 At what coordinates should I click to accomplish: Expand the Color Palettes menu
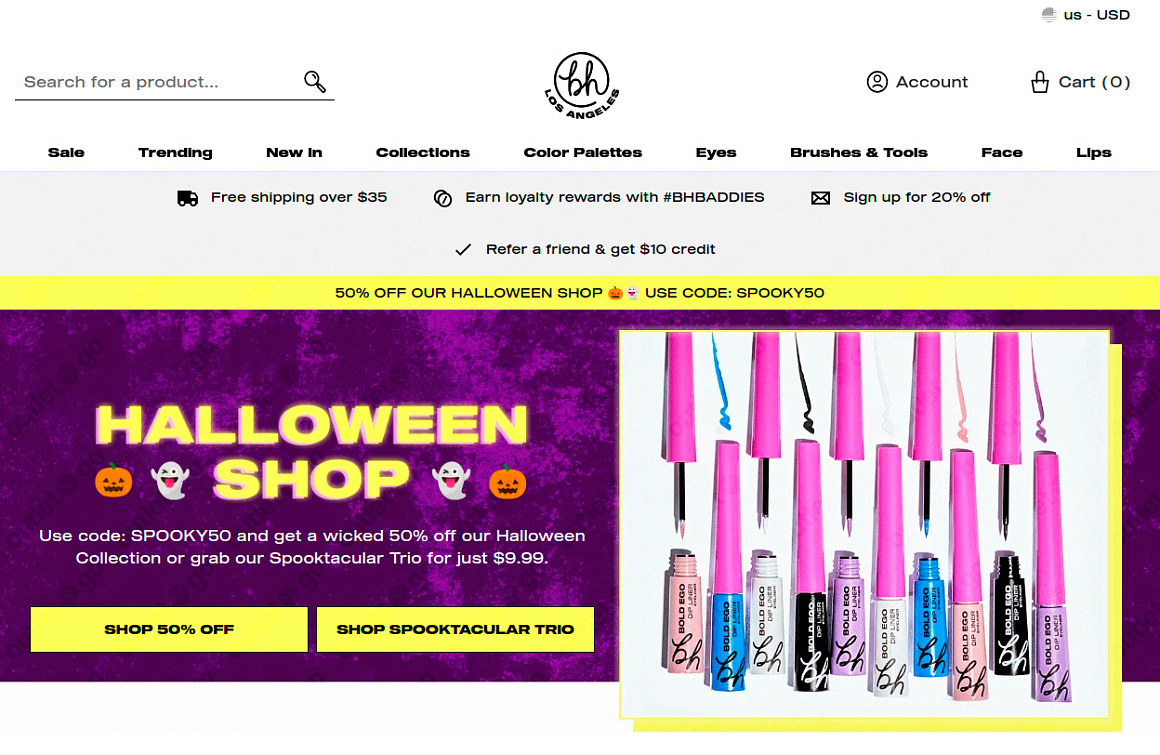582,152
